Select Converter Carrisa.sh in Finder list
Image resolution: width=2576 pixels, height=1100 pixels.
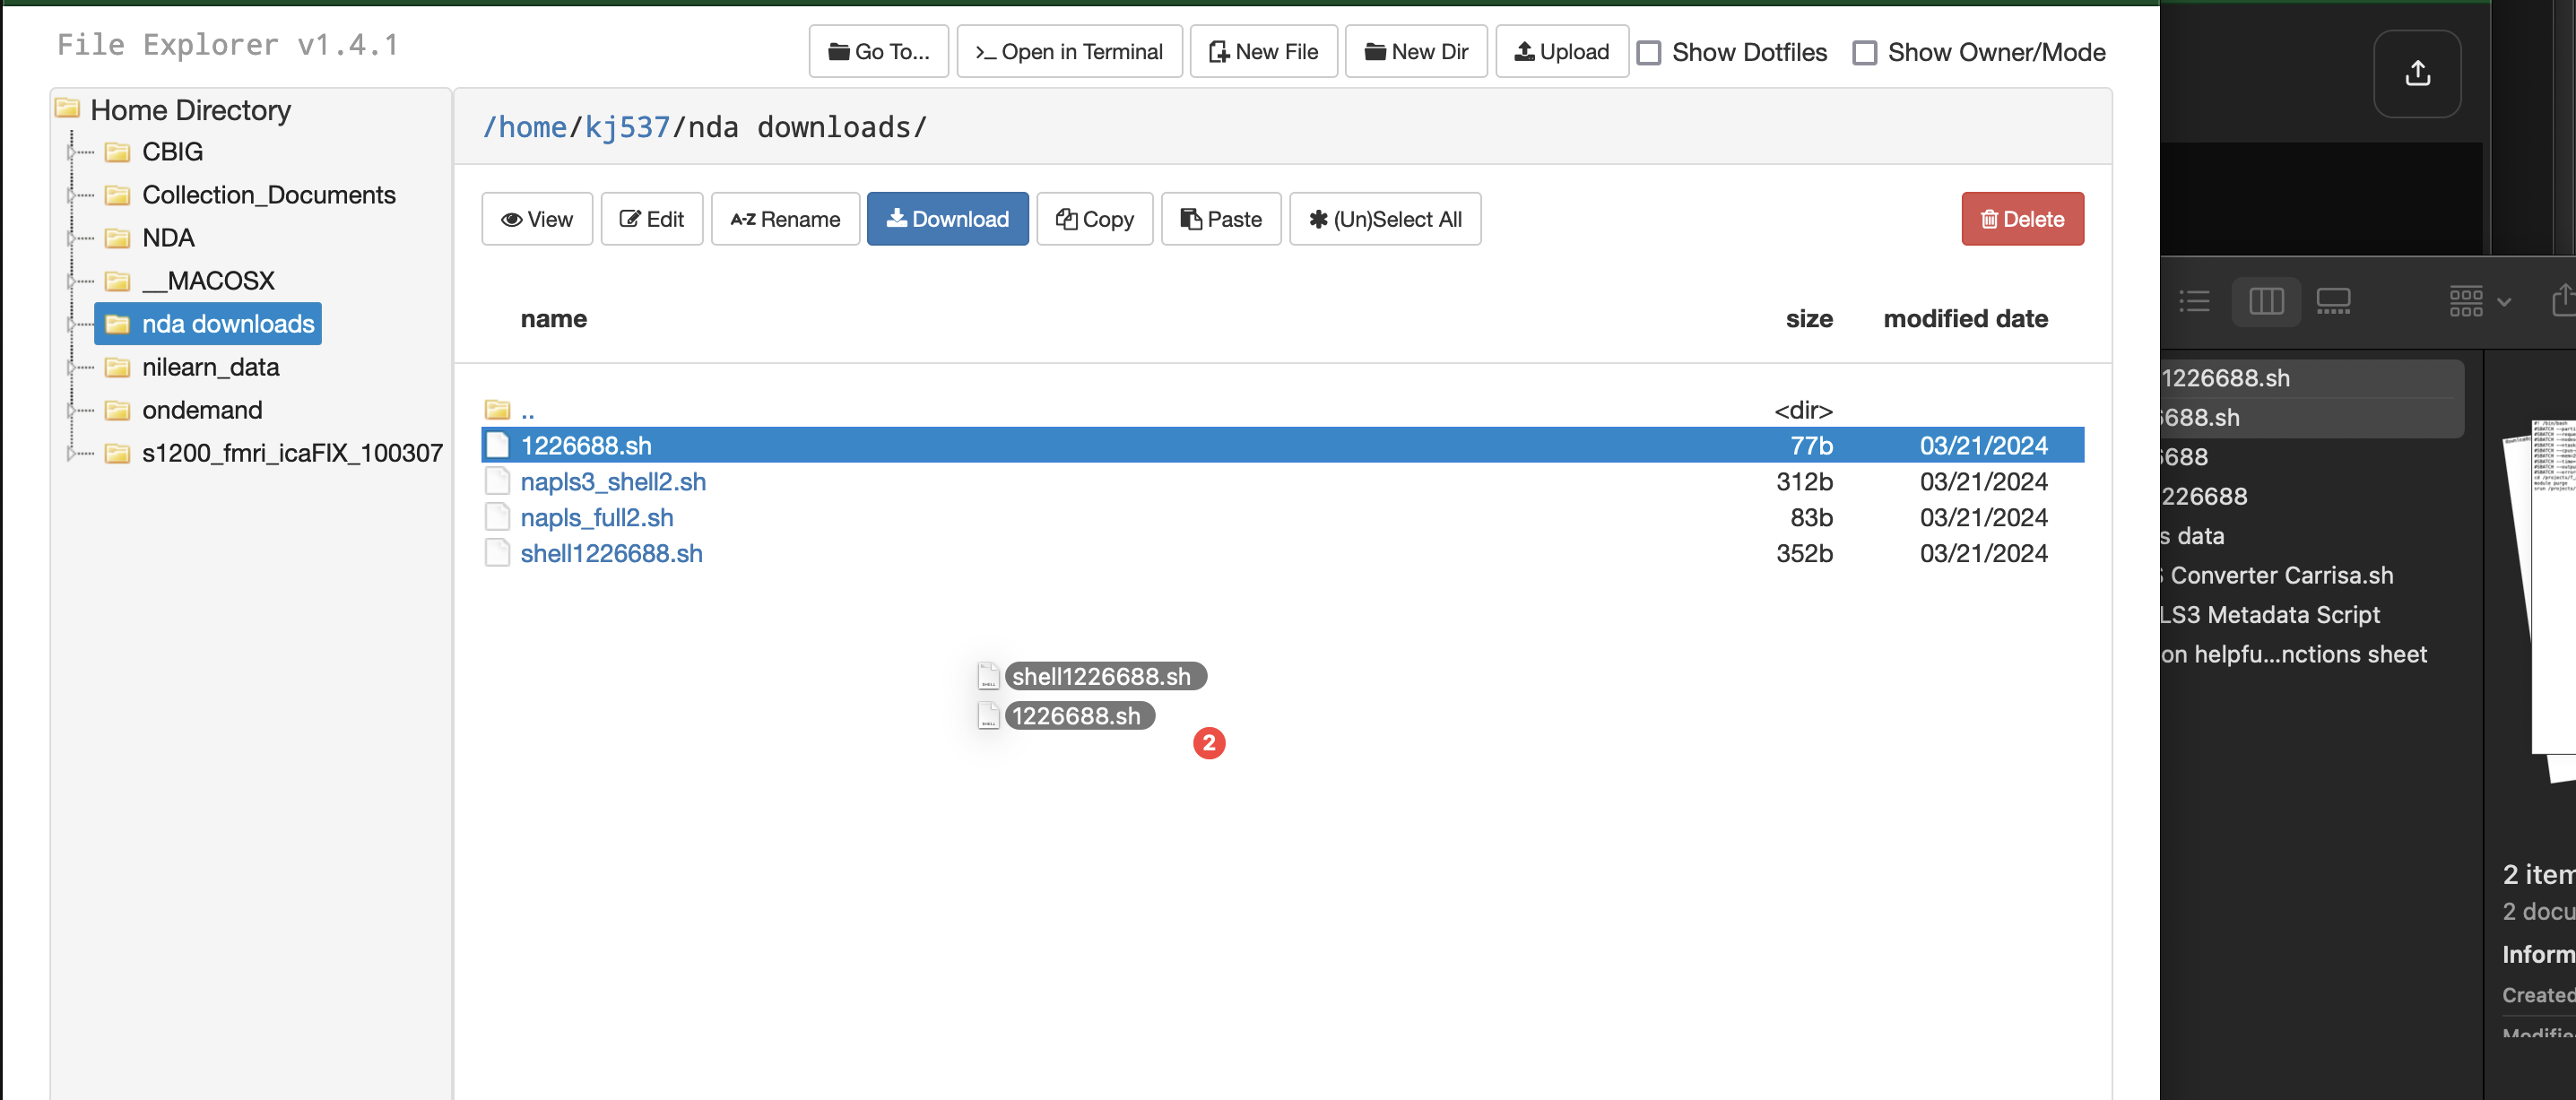click(x=2280, y=575)
